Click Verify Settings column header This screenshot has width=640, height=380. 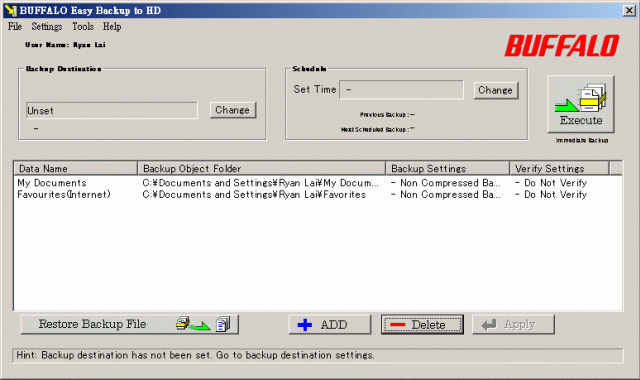pyautogui.click(x=559, y=169)
